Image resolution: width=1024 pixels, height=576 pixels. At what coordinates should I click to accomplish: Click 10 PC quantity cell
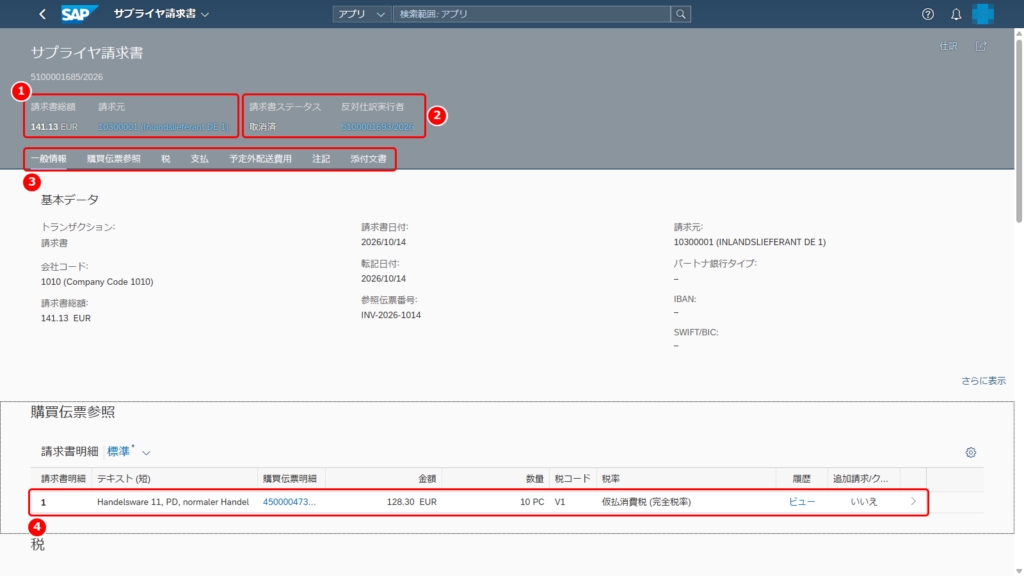pos(532,502)
